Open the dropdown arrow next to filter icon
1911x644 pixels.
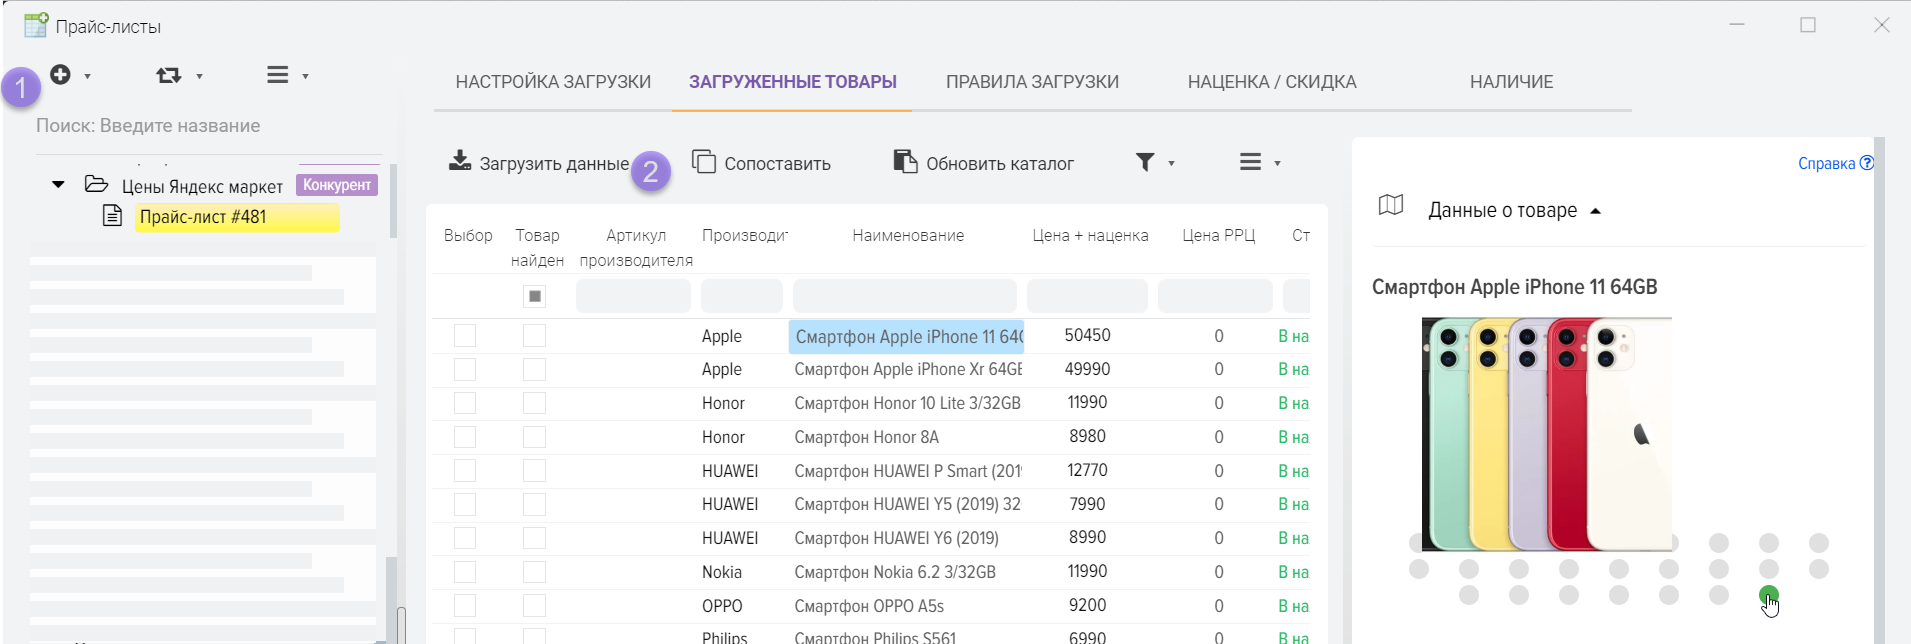pyautogui.click(x=1171, y=163)
